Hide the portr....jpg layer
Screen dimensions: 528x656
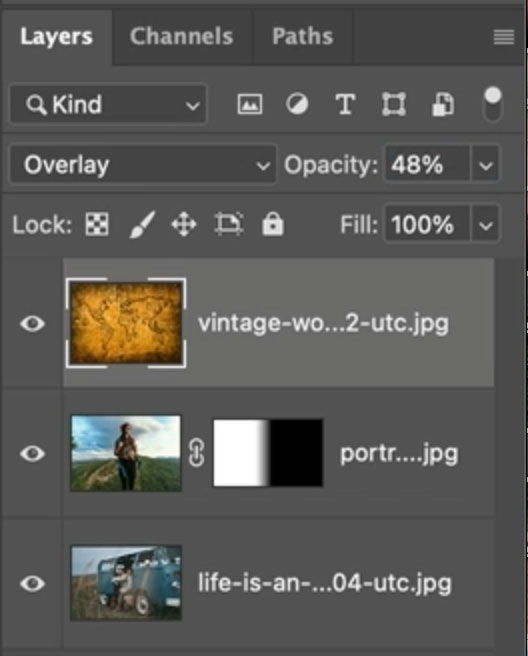coord(32,454)
